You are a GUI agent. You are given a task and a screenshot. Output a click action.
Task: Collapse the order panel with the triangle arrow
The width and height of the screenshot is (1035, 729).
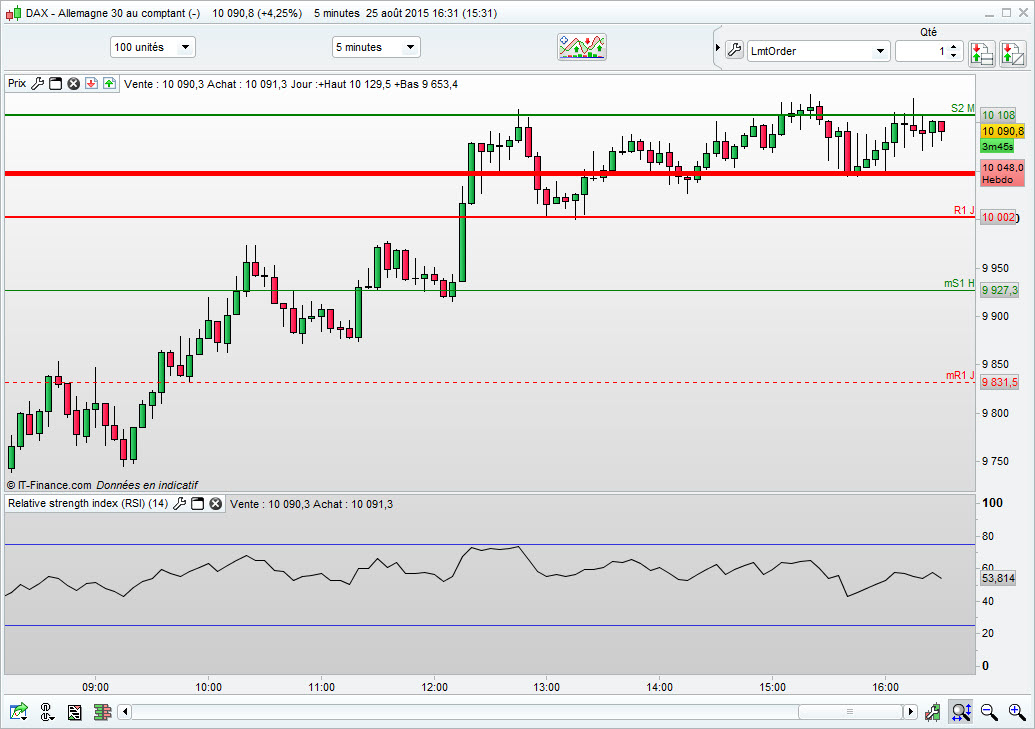click(x=718, y=48)
